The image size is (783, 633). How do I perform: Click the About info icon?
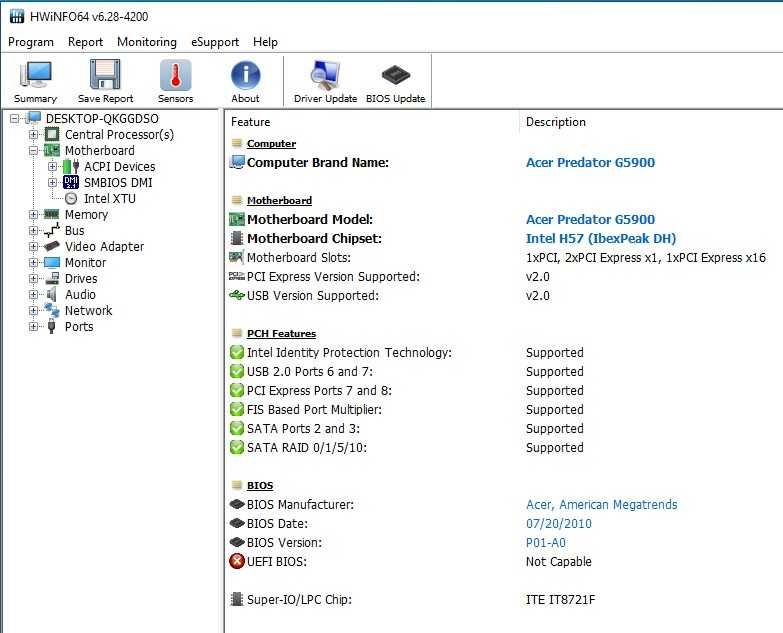coord(245,80)
